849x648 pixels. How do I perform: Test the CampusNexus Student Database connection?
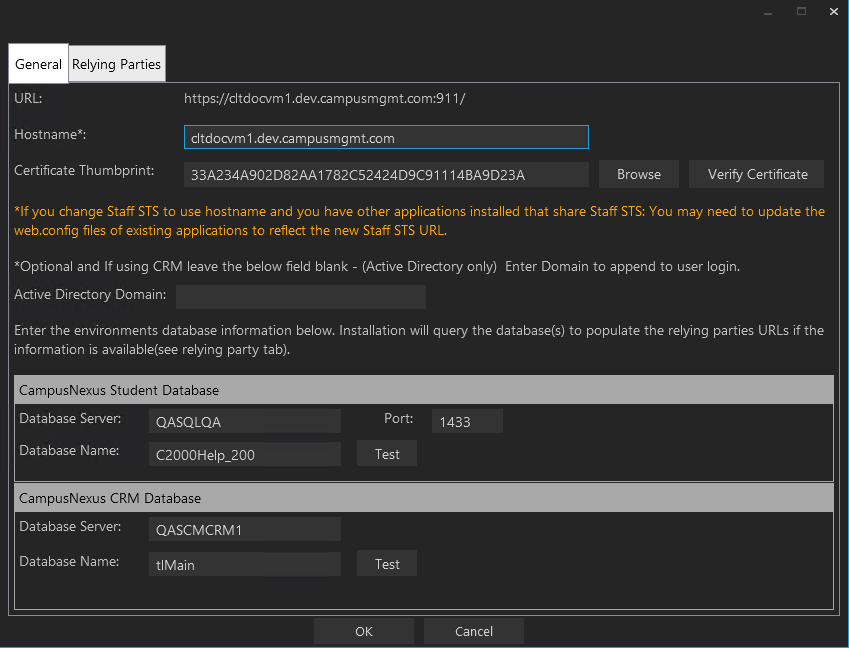coord(386,453)
